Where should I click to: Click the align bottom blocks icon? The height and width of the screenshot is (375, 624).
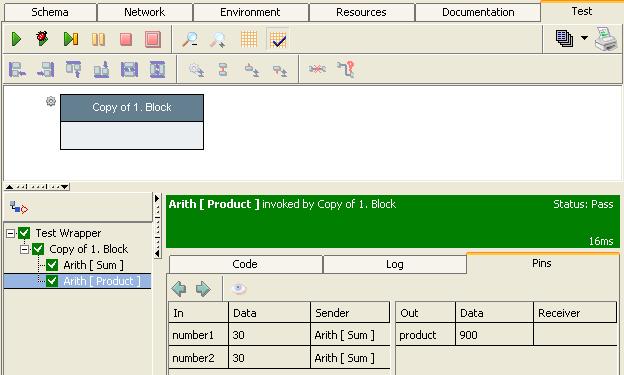point(101,69)
